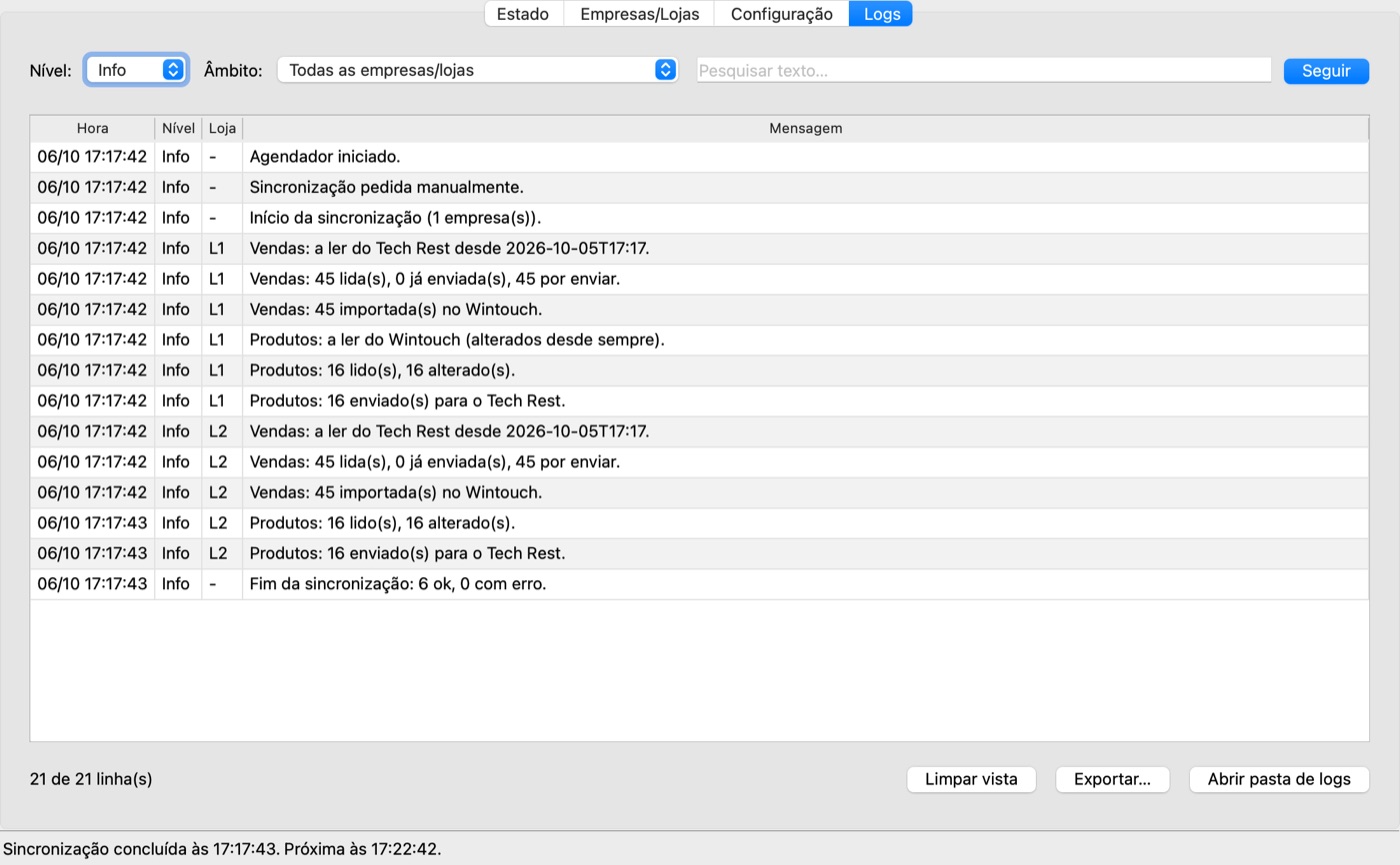Switch to the Estado tab
Viewport: 1400px width, 865px height.
click(x=523, y=14)
